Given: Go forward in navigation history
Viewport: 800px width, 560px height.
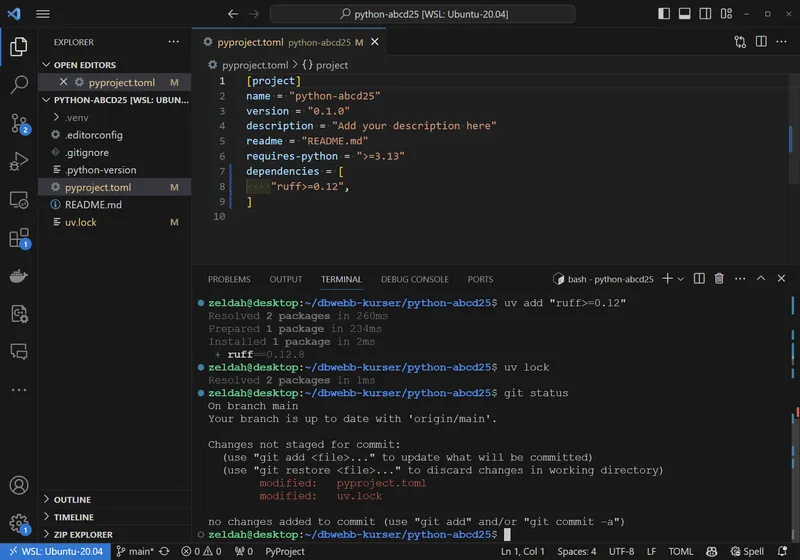Looking at the screenshot, I should (x=254, y=14).
